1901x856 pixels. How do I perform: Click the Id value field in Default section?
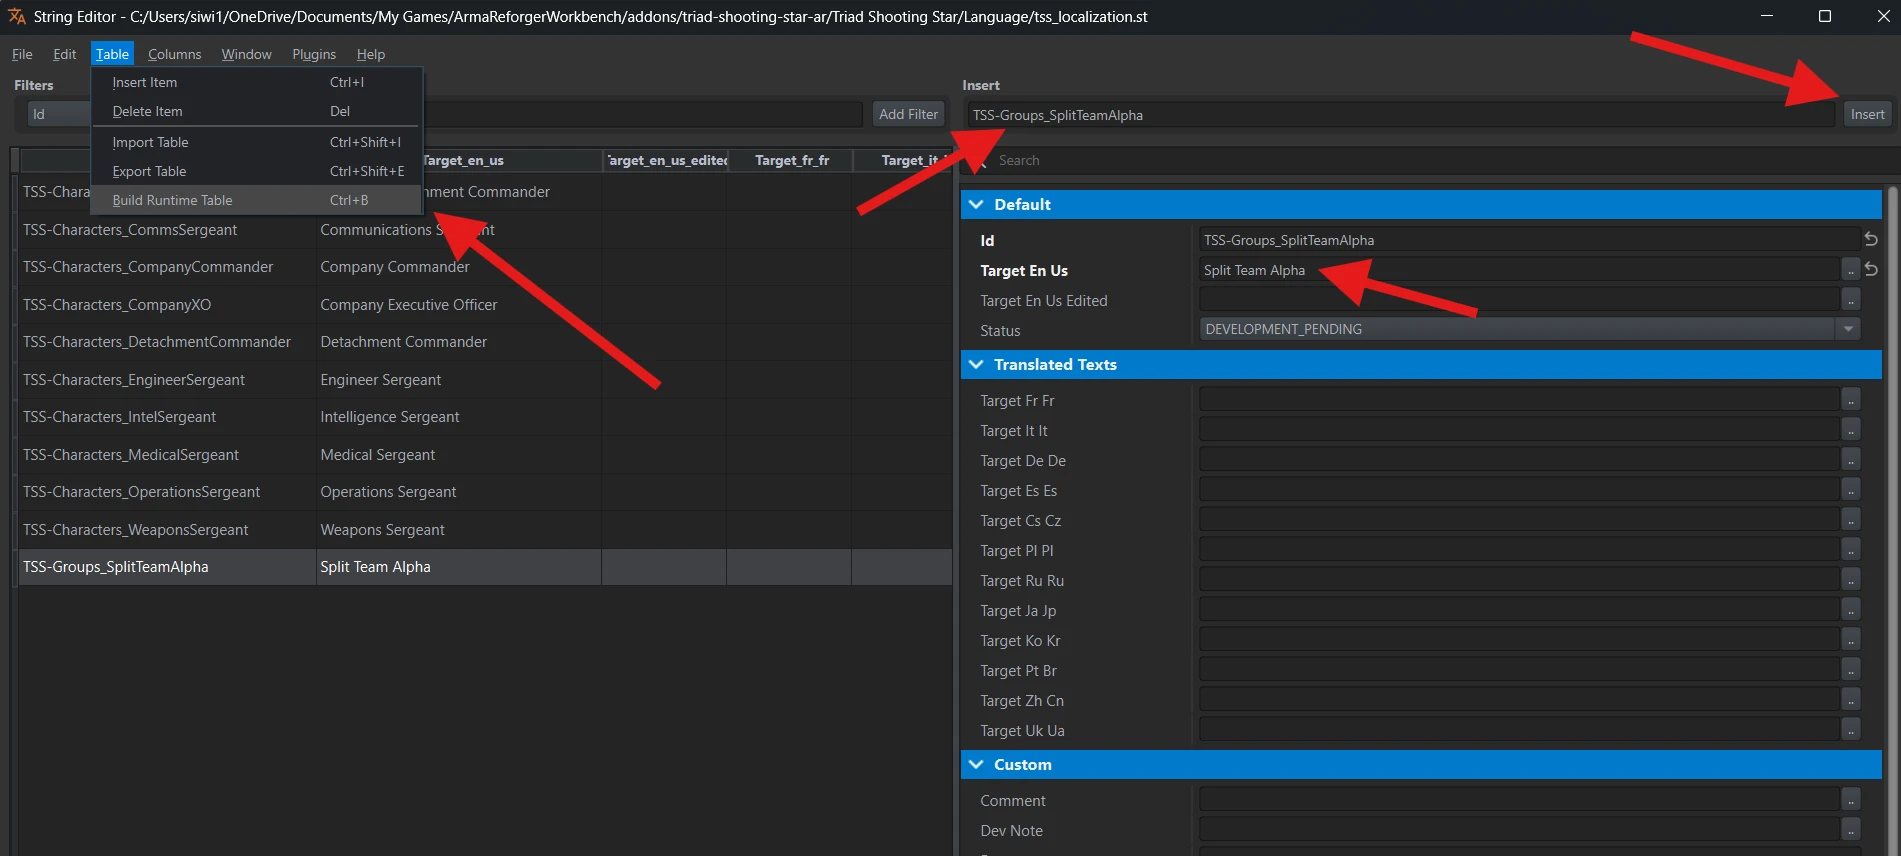1529,240
